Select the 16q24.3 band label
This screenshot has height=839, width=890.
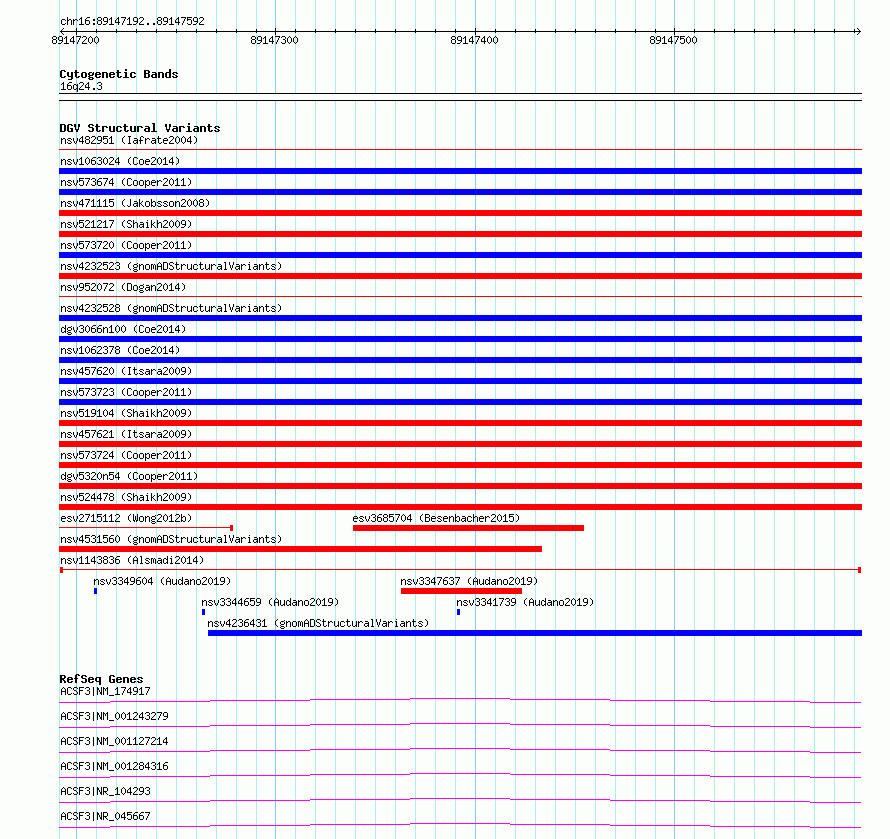click(x=81, y=86)
